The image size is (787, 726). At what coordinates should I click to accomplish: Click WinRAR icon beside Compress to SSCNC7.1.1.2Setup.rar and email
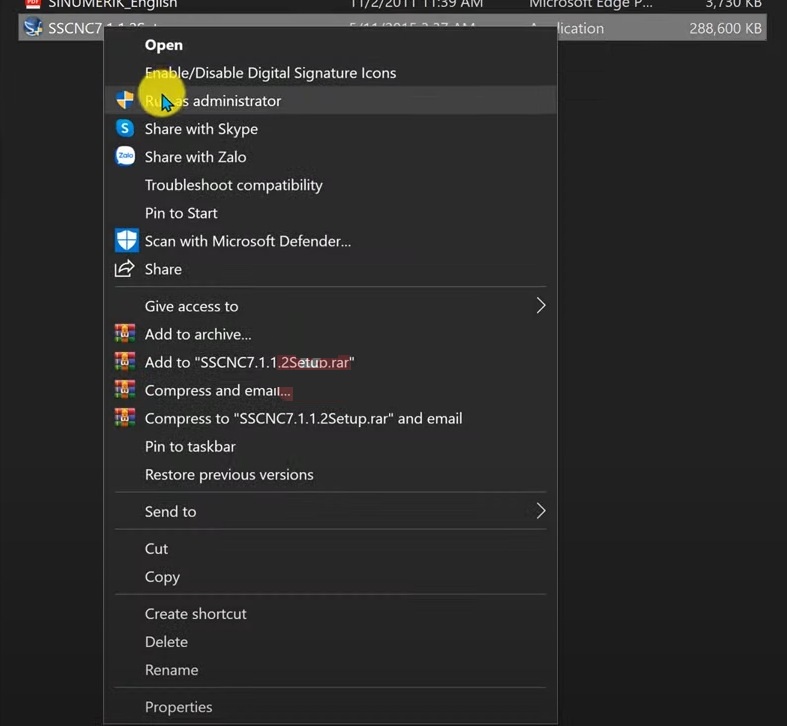point(125,418)
